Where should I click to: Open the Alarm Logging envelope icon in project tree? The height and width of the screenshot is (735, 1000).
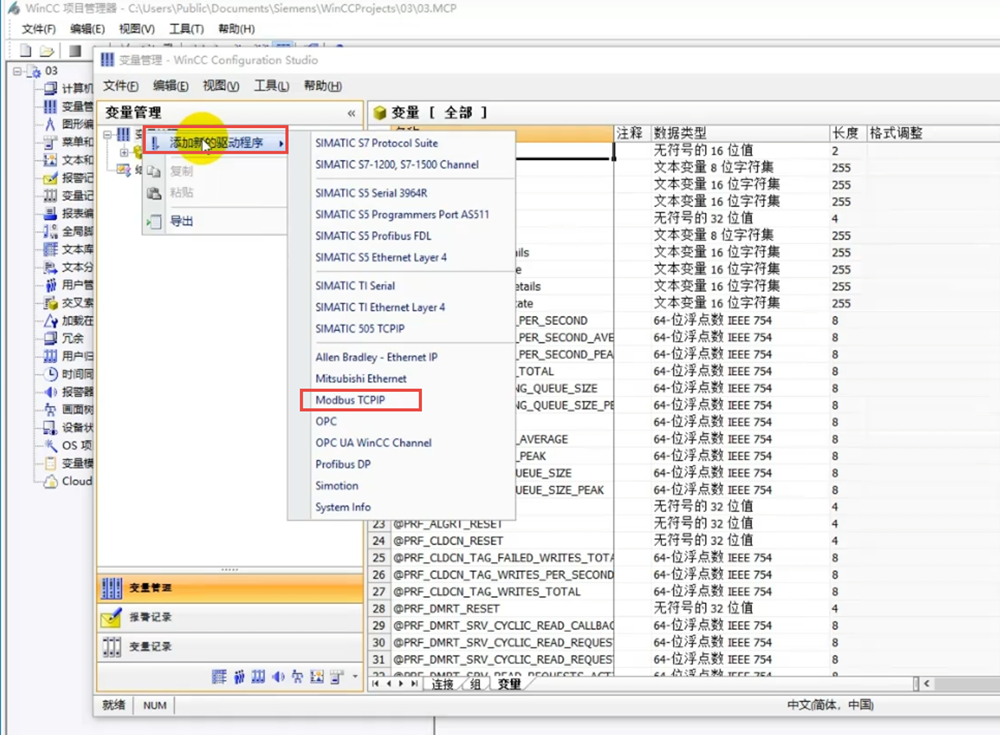[50, 177]
